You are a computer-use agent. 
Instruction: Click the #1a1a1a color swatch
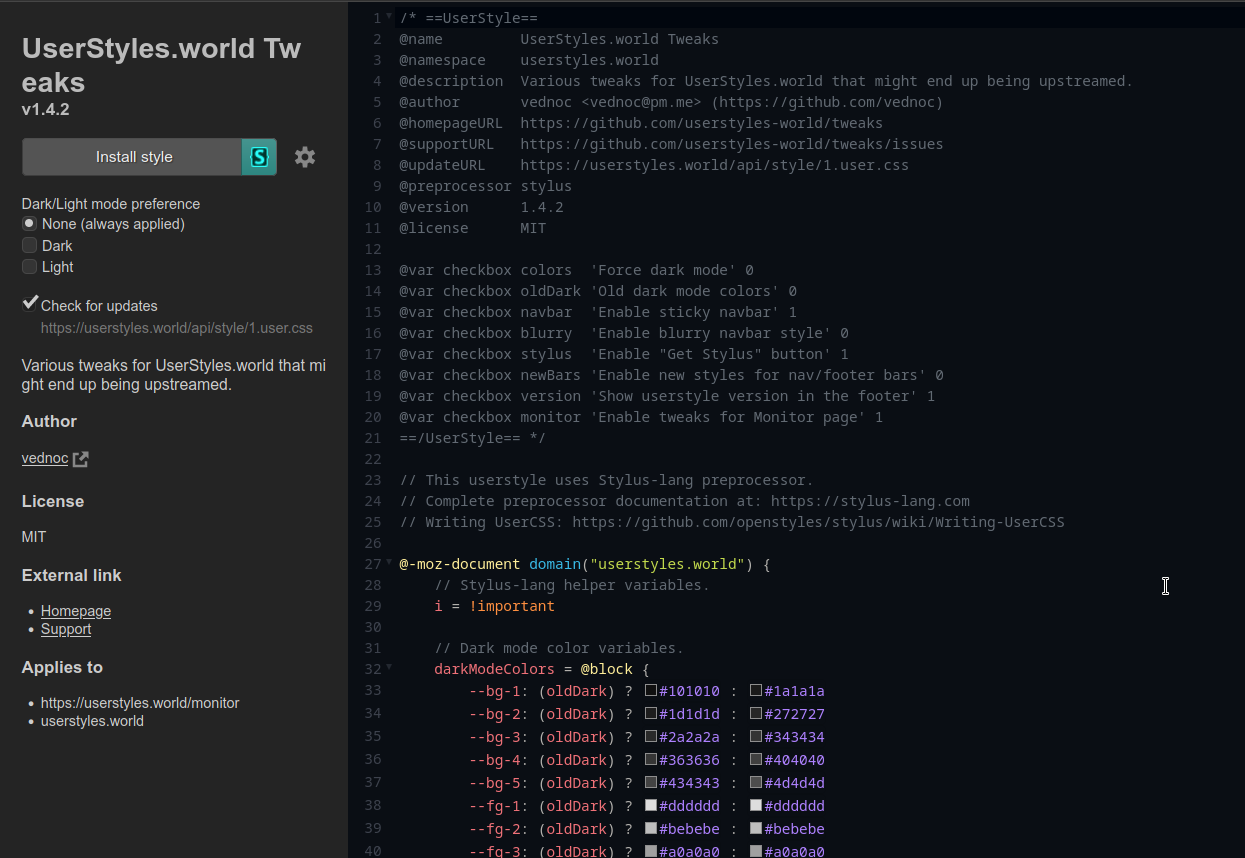756,691
